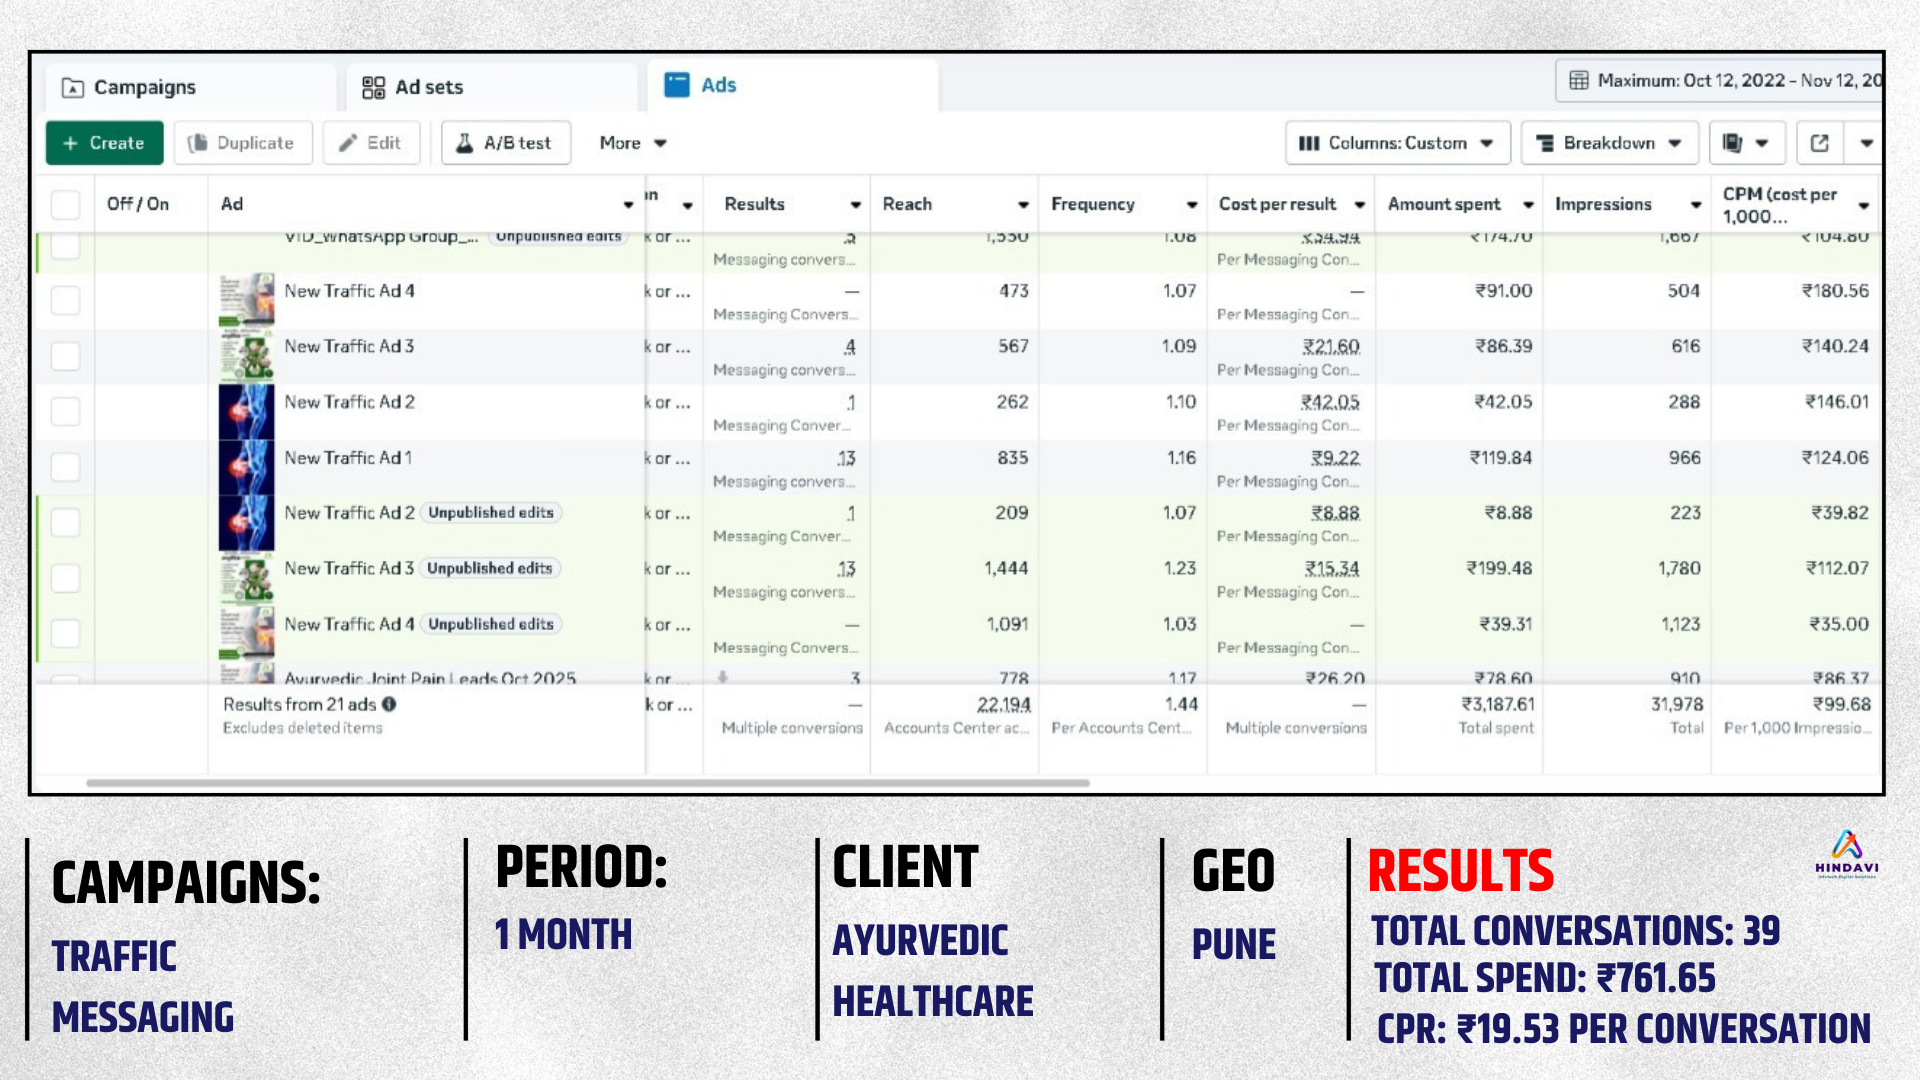Click the export share icon button
This screenshot has width=1920, height=1080.
[x=1819, y=143]
